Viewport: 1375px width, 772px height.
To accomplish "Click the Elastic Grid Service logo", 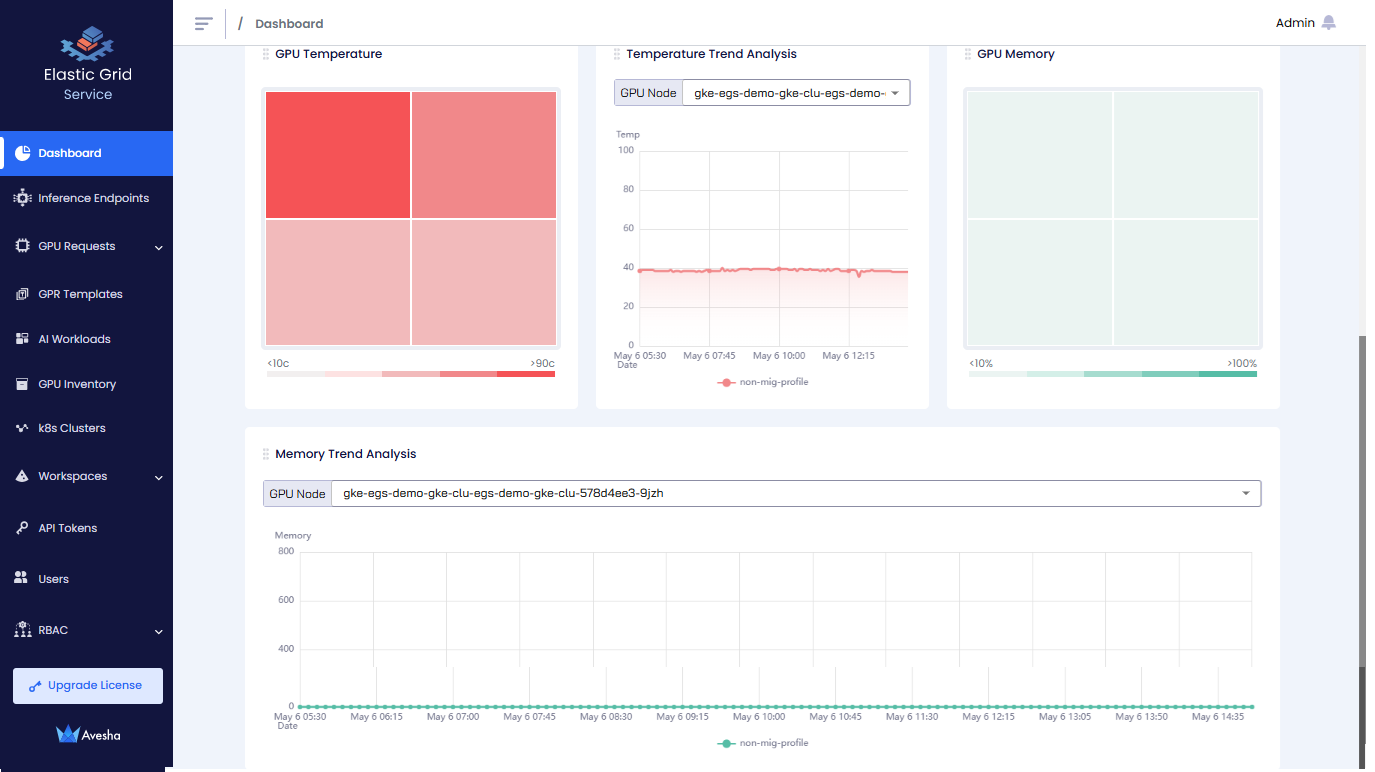I will (87, 45).
